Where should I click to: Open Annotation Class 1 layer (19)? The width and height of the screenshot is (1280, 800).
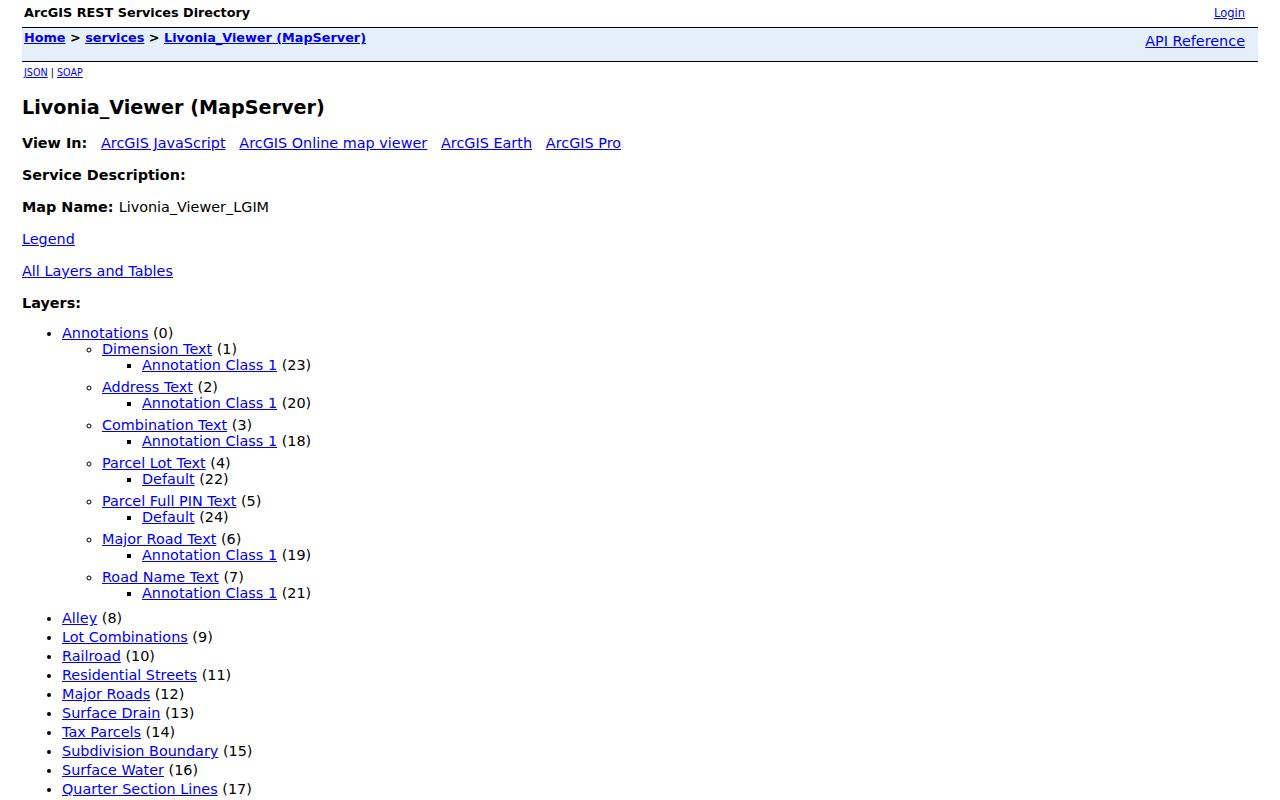(209, 555)
